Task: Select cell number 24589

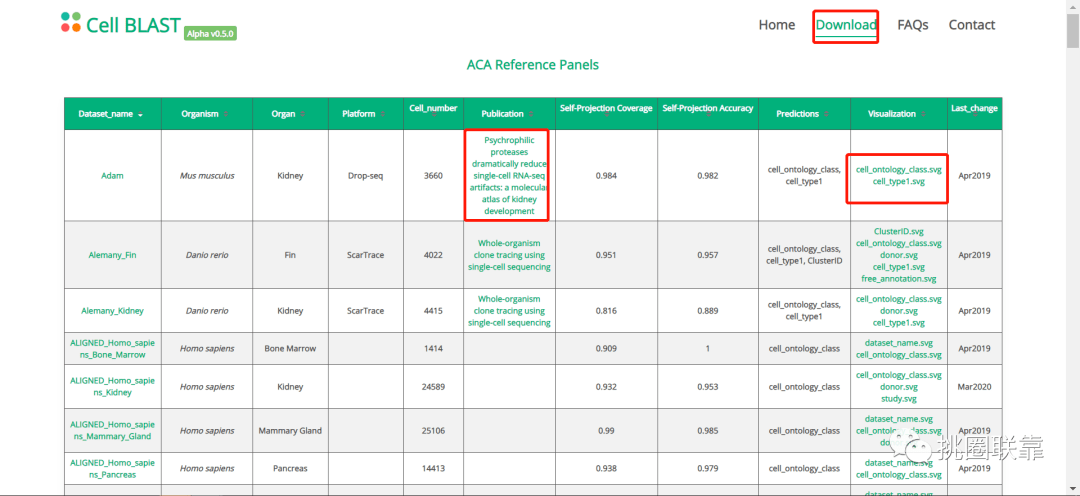Action: pyautogui.click(x=433, y=386)
